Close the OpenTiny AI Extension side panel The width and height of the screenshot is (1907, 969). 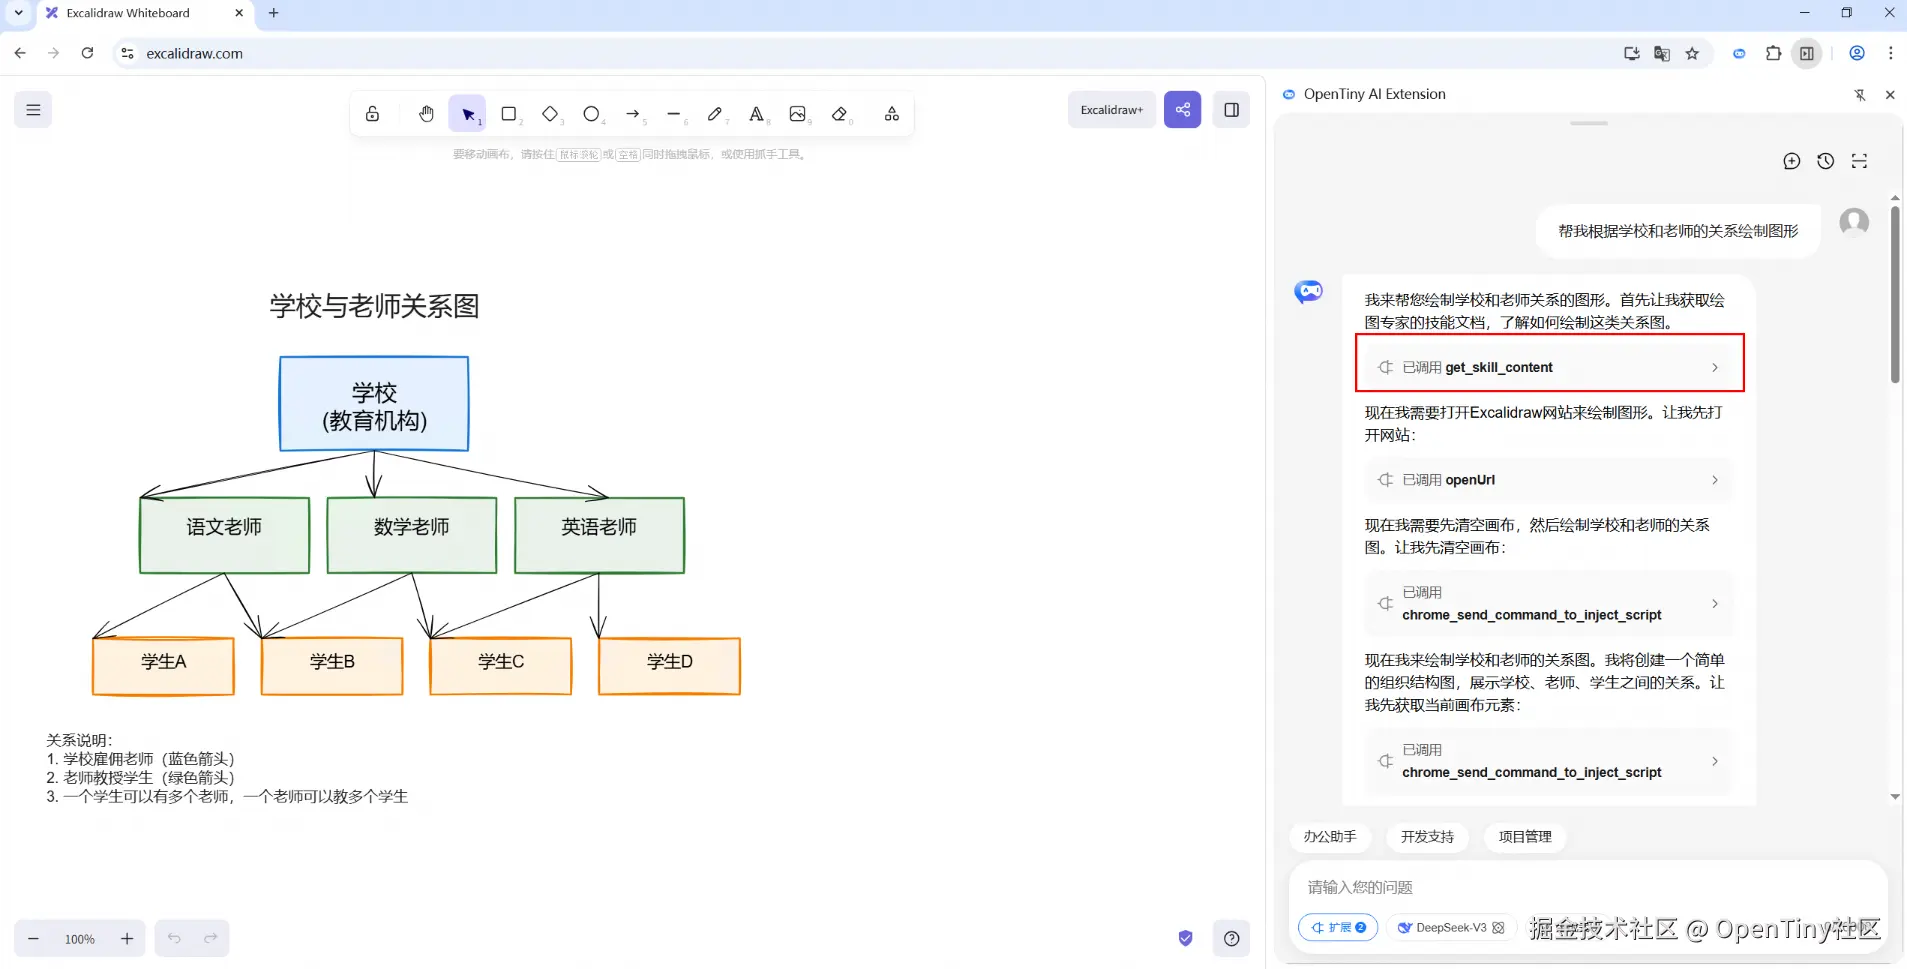[1890, 95]
